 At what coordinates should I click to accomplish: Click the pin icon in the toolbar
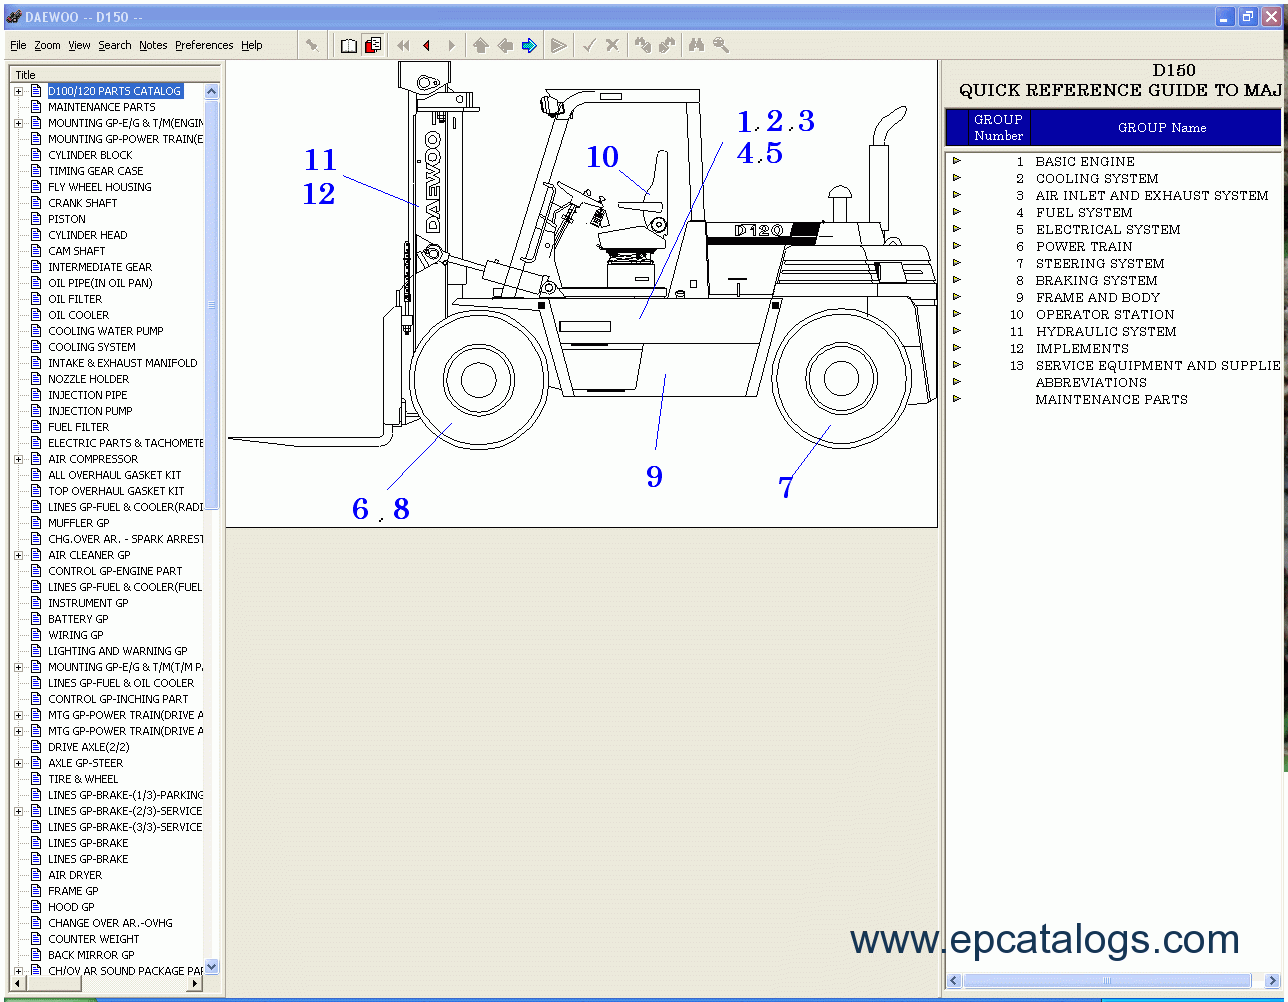312,45
